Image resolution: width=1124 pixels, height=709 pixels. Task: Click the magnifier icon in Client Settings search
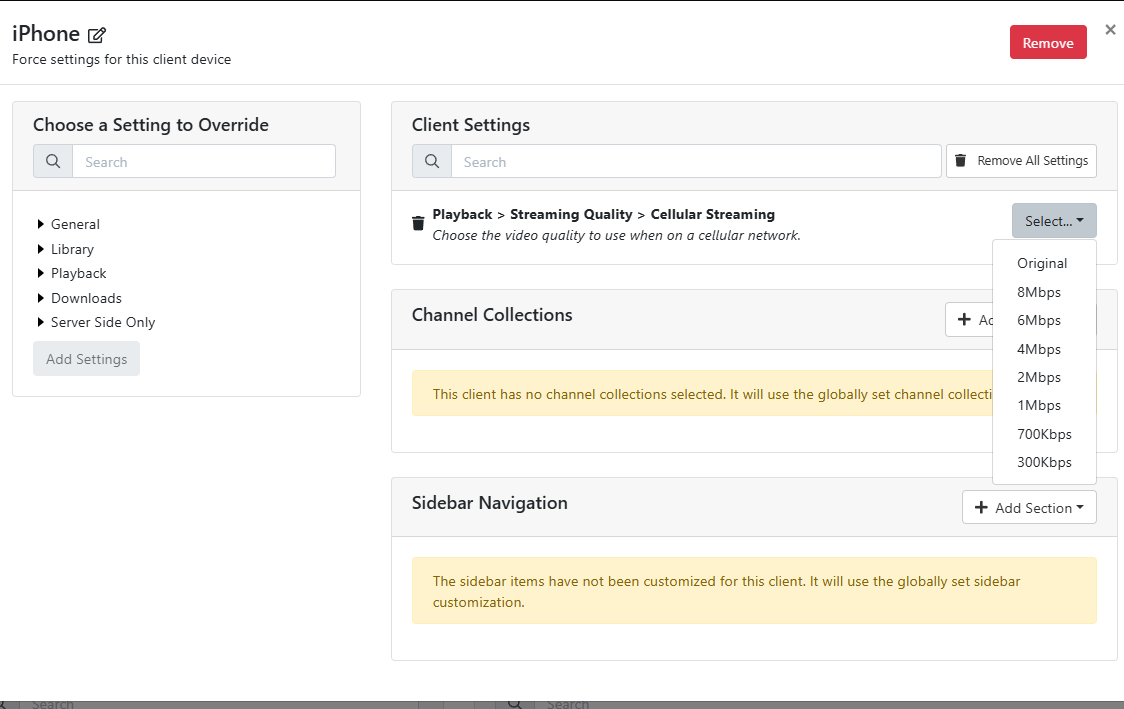432,162
